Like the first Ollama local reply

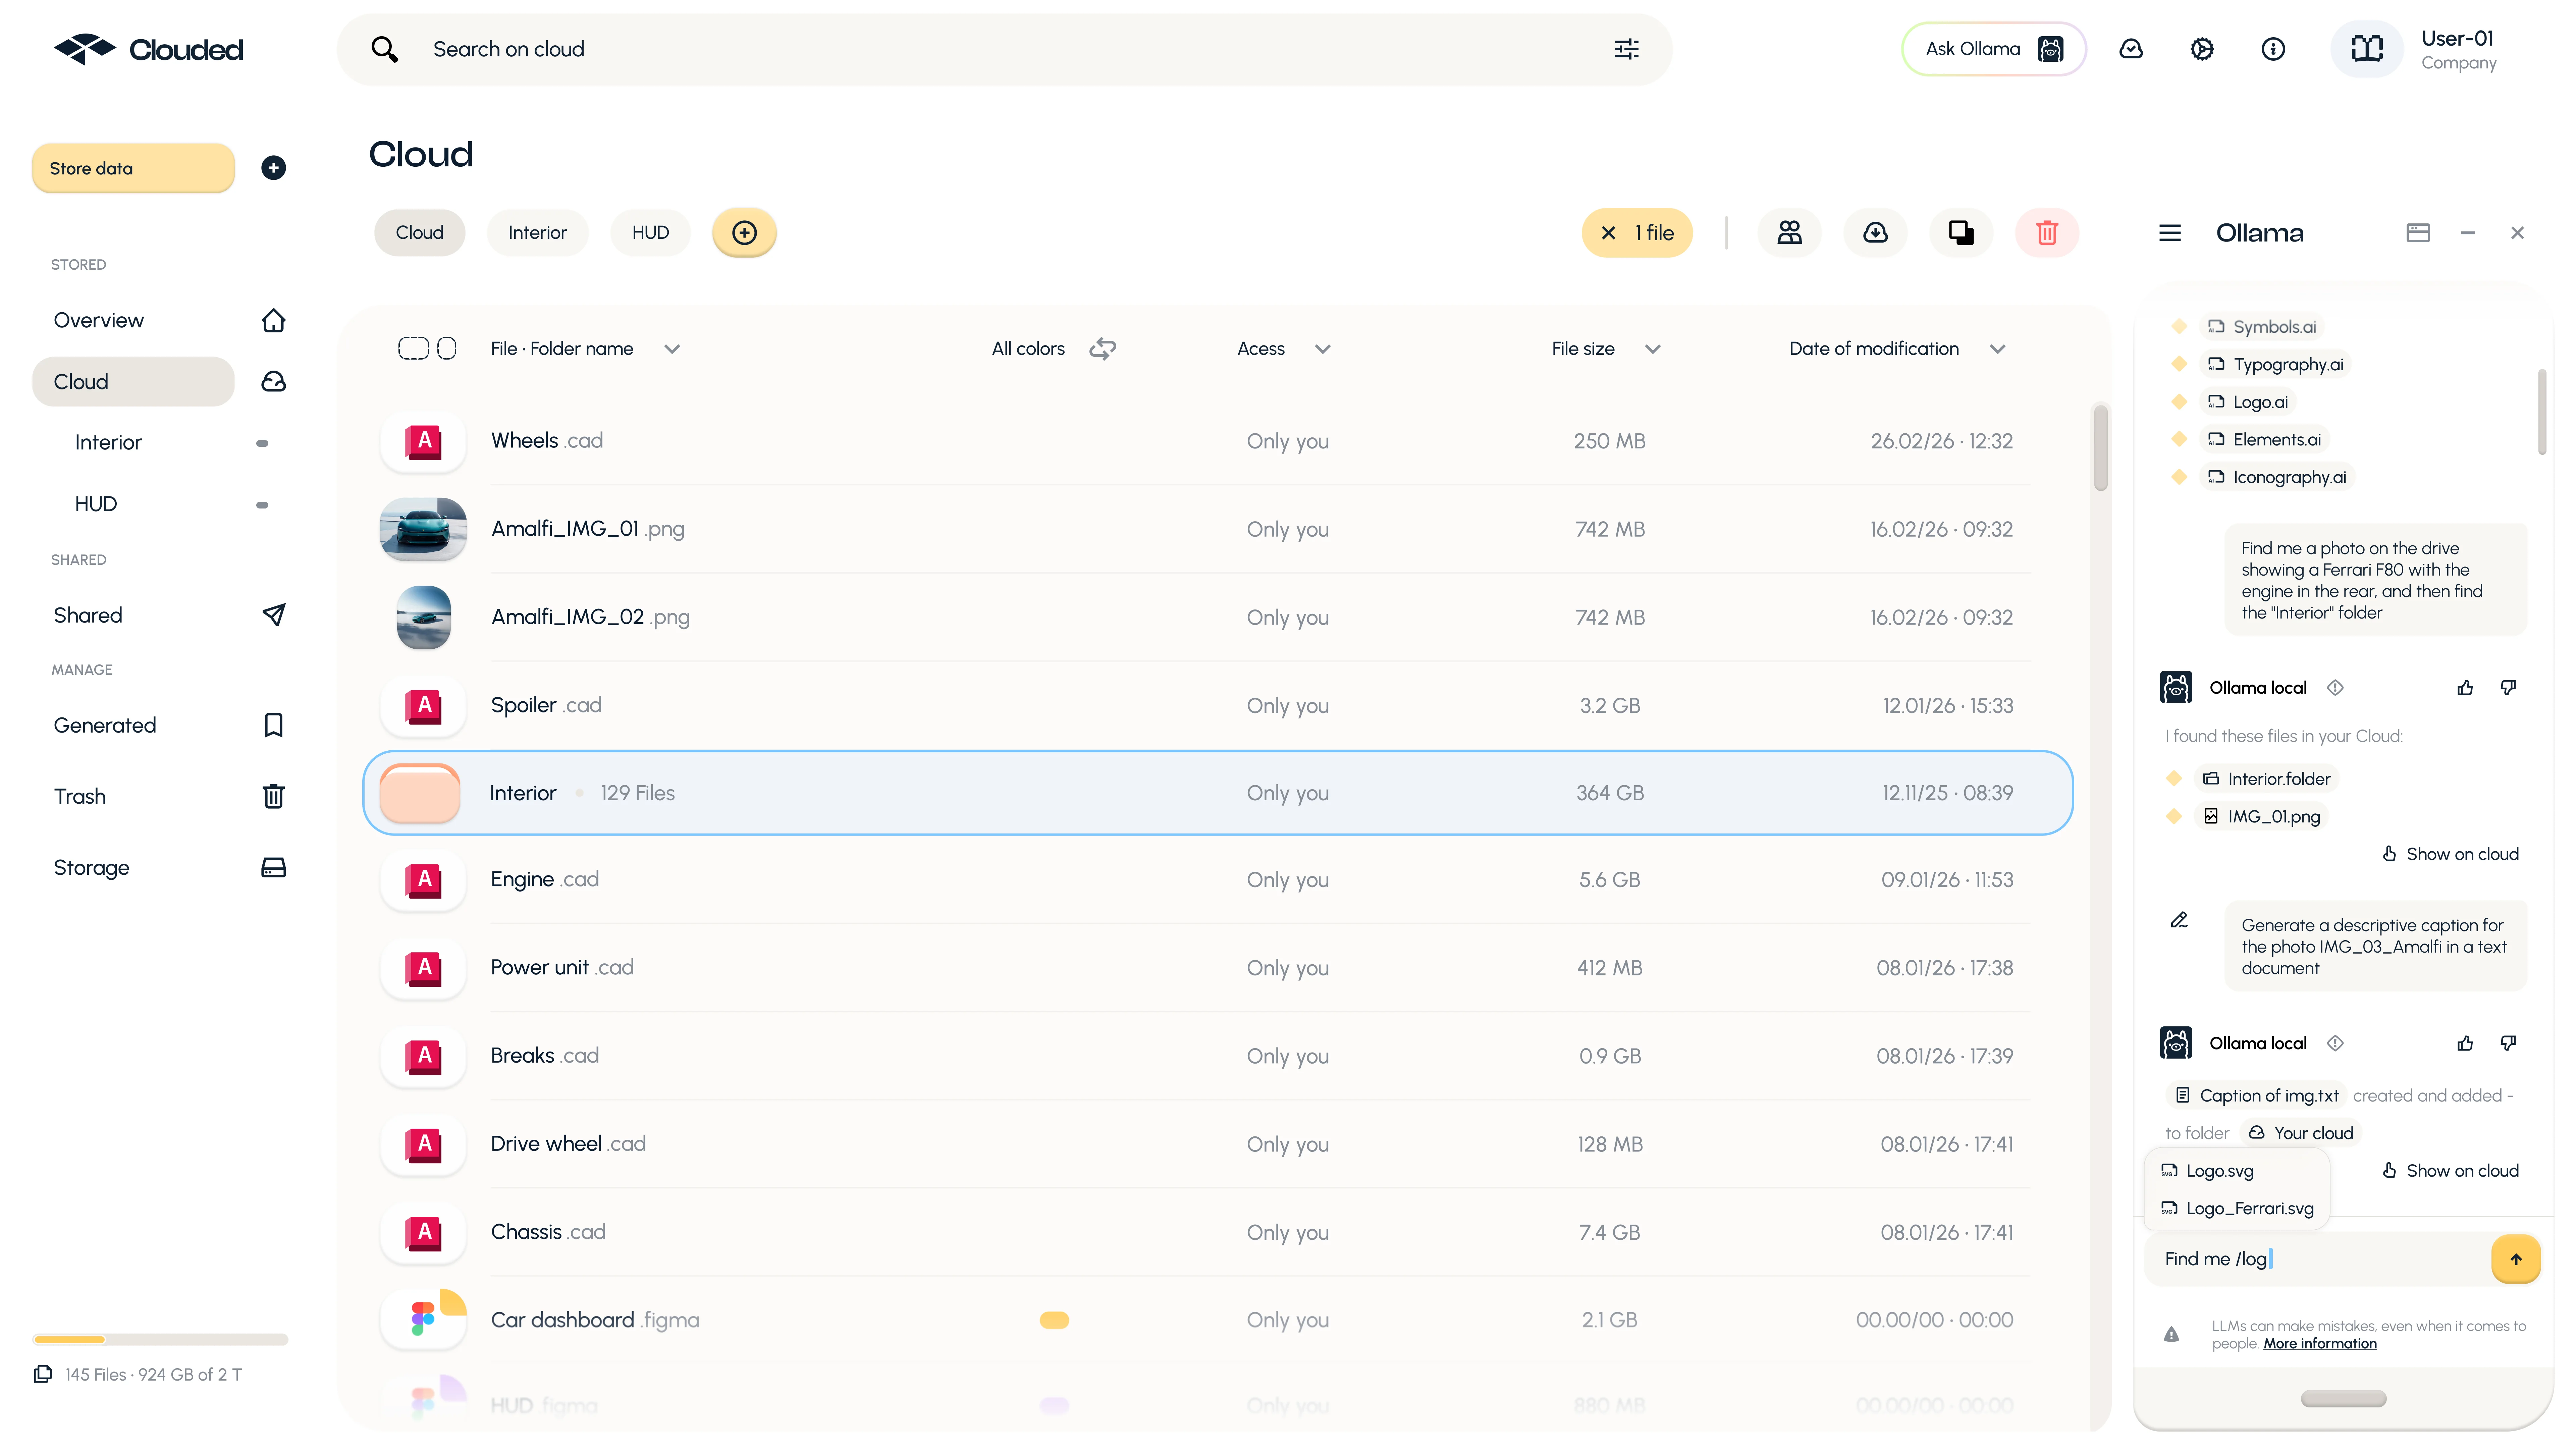tap(2465, 688)
